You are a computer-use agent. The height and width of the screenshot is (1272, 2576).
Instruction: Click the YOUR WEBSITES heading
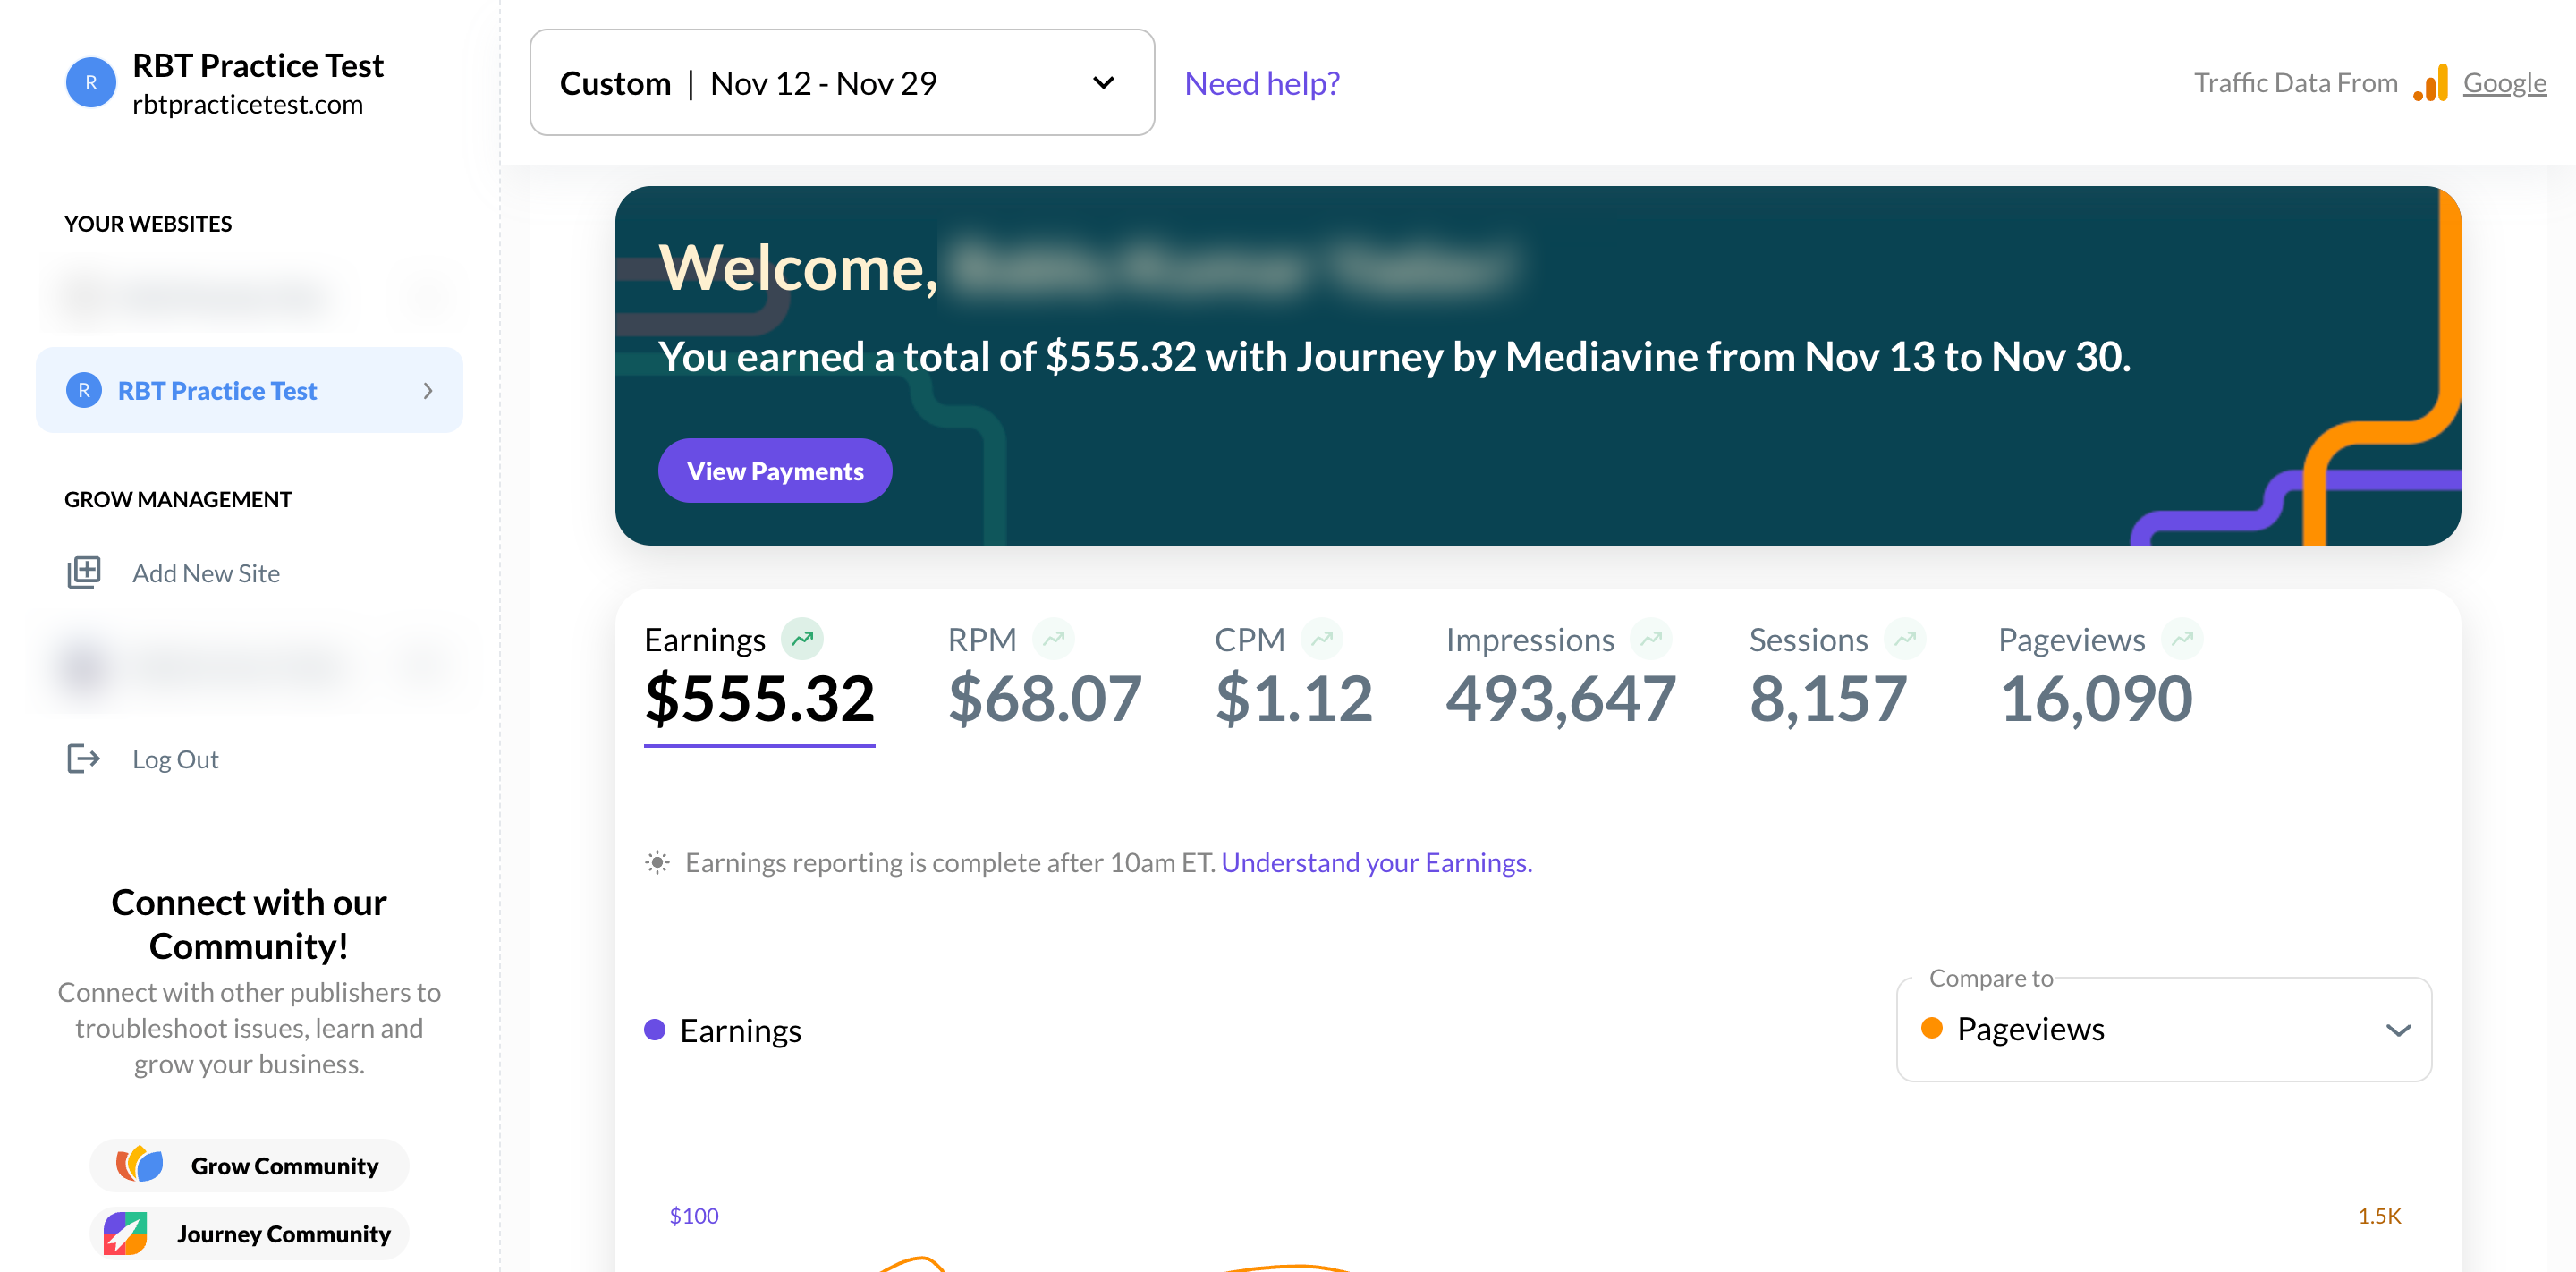[148, 224]
